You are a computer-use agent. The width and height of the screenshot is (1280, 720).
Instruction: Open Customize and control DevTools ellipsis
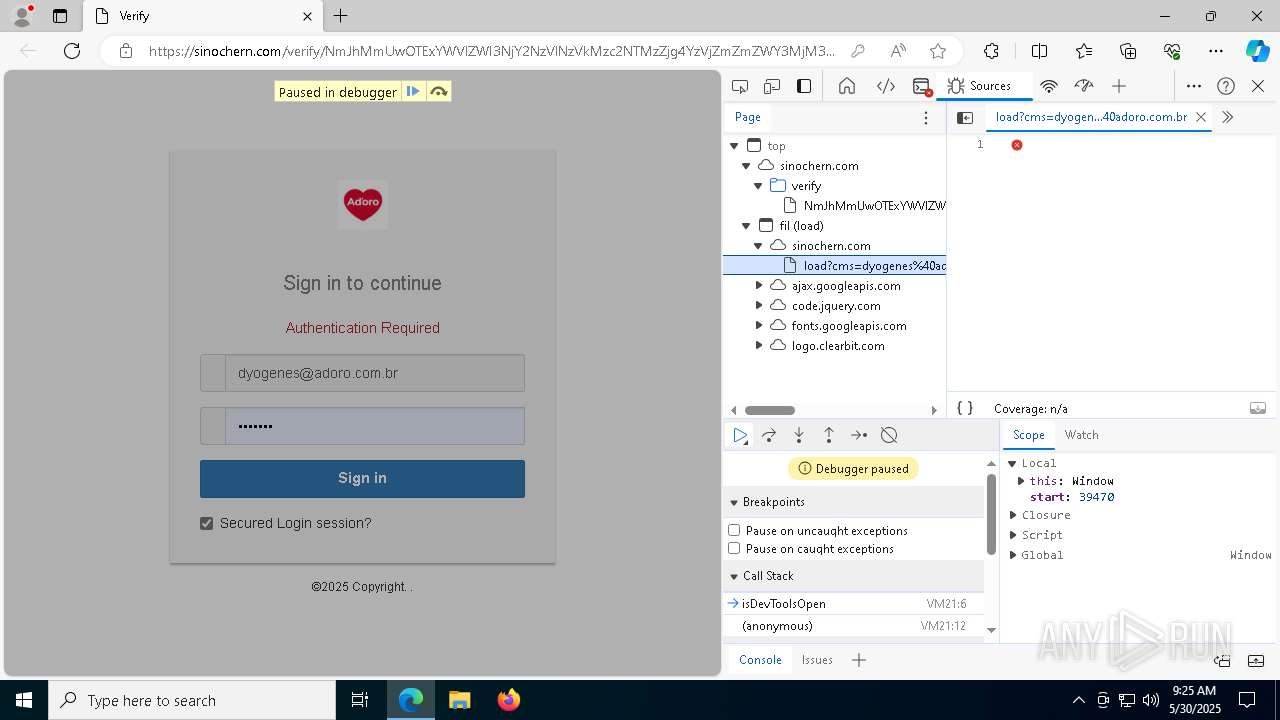(x=1193, y=86)
